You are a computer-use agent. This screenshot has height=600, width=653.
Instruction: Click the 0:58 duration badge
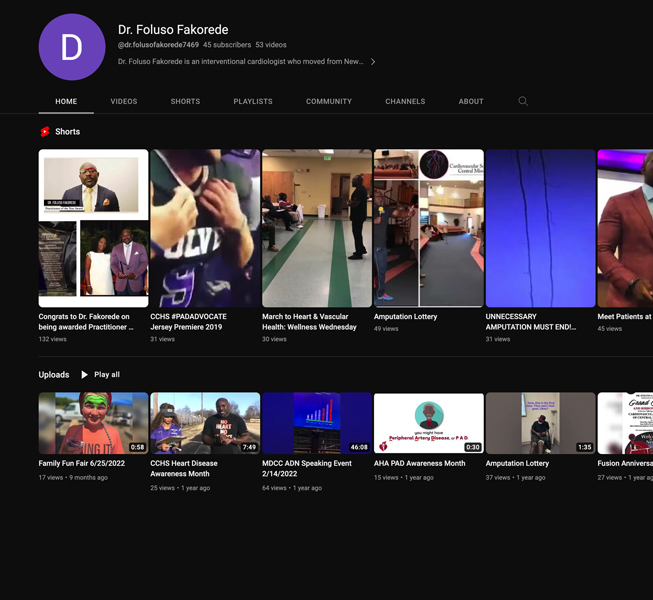pos(137,447)
